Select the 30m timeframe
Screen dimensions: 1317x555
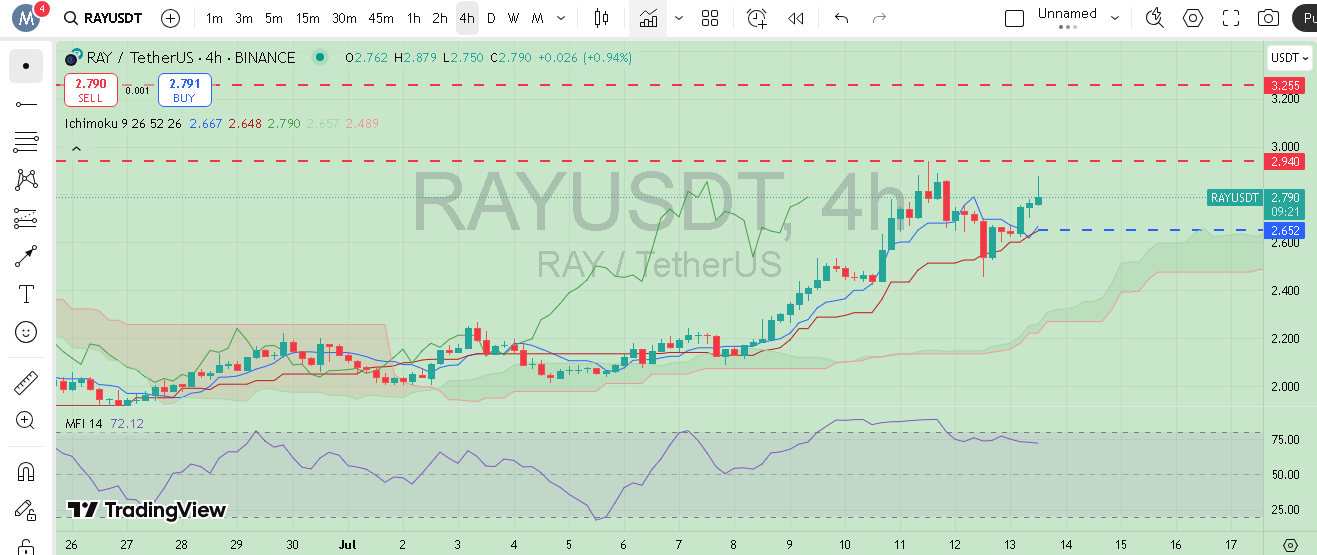coord(345,18)
